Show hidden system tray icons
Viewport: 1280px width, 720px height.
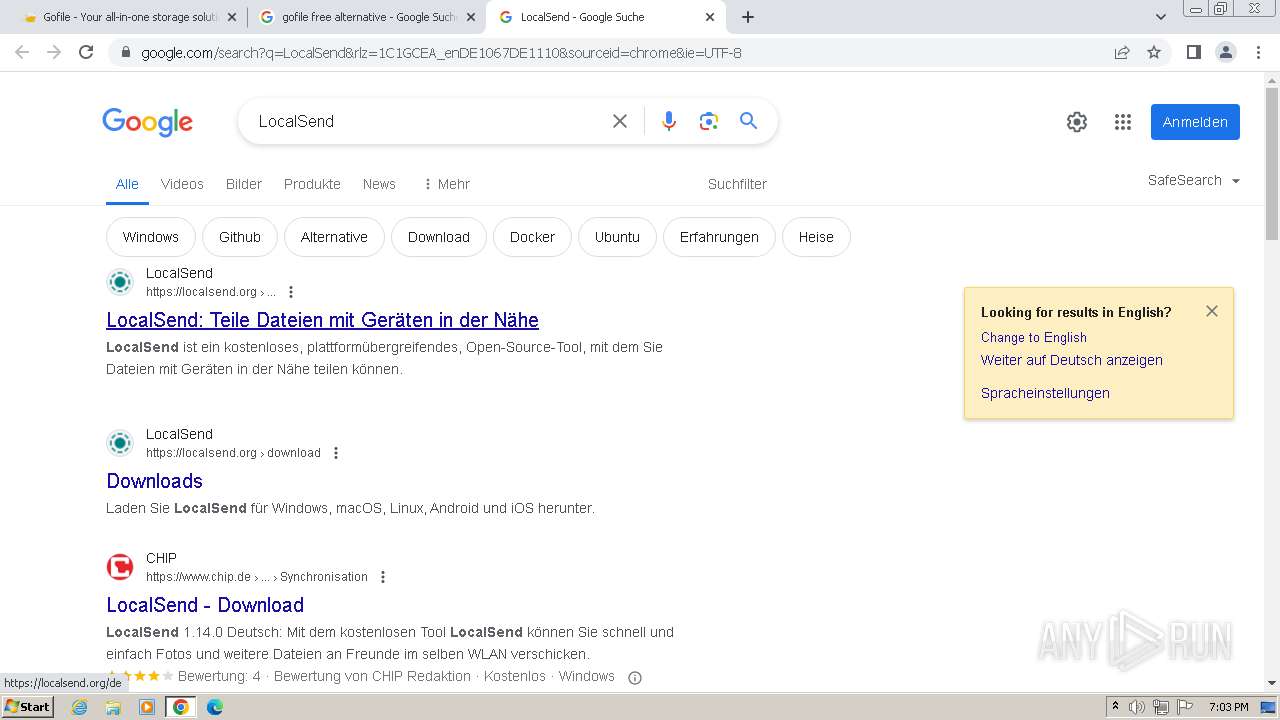(1115, 707)
